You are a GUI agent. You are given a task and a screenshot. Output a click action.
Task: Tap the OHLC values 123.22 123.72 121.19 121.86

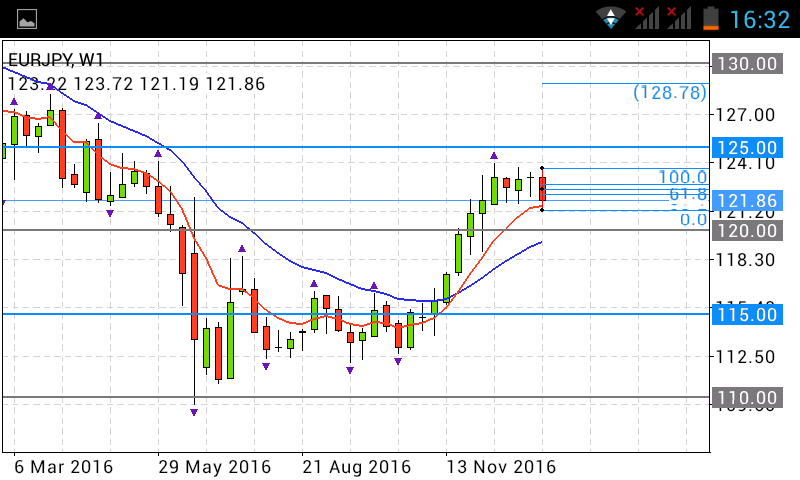coord(136,84)
